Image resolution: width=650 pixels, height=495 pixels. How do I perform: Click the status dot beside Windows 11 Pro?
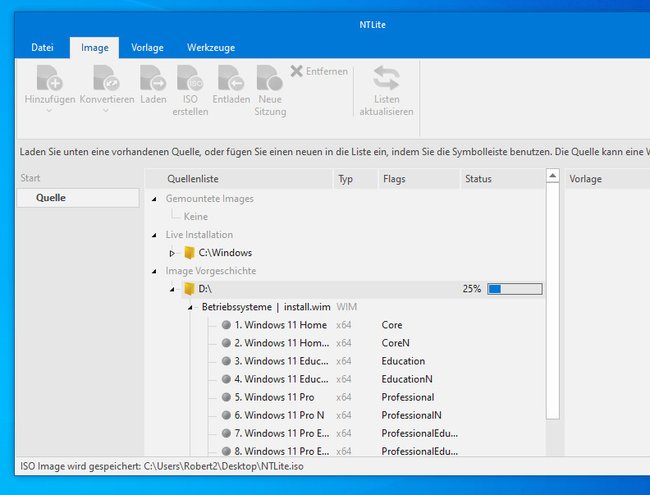226,397
